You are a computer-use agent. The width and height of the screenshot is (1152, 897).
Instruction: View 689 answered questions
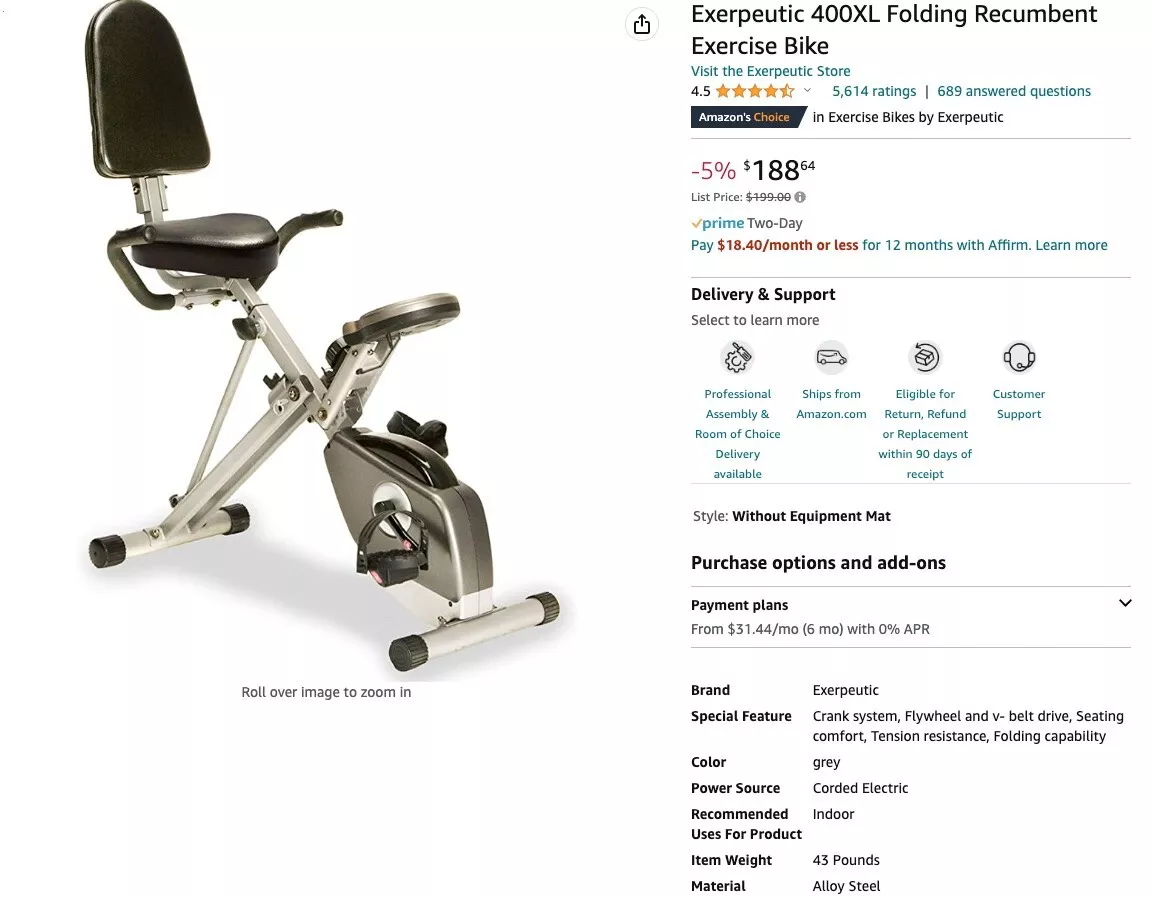pos(1013,91)
